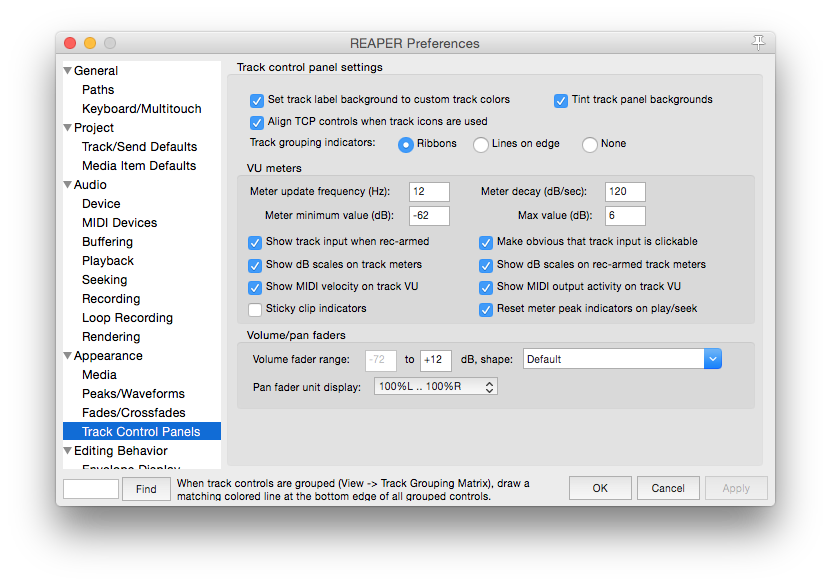Click the volume fader minimum -72 field
Viewport: 831px width, 586px height.
click(x=381, y=360)
